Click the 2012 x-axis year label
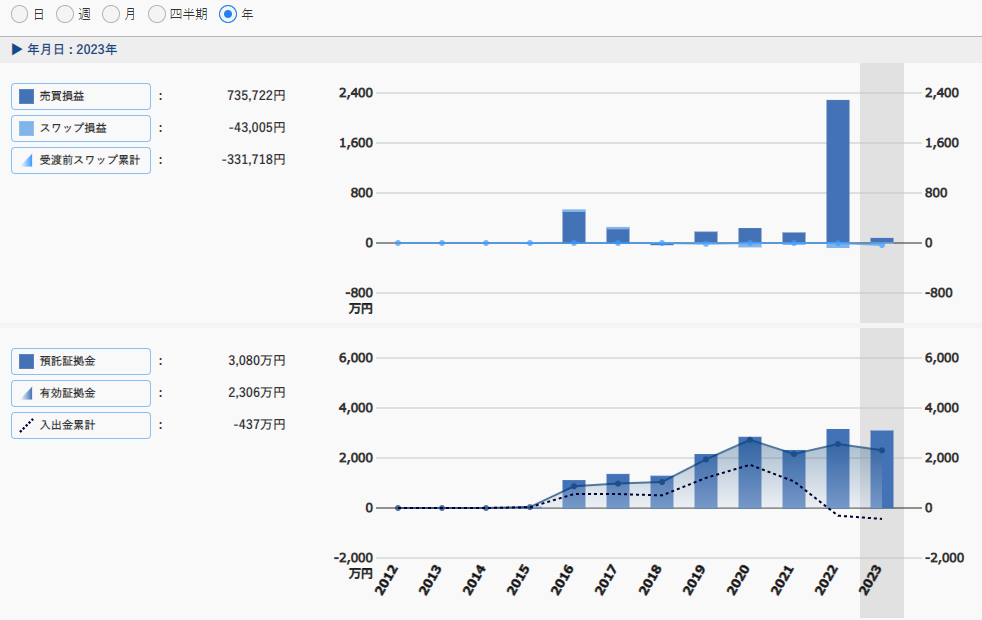 click(x=386, y=580)
